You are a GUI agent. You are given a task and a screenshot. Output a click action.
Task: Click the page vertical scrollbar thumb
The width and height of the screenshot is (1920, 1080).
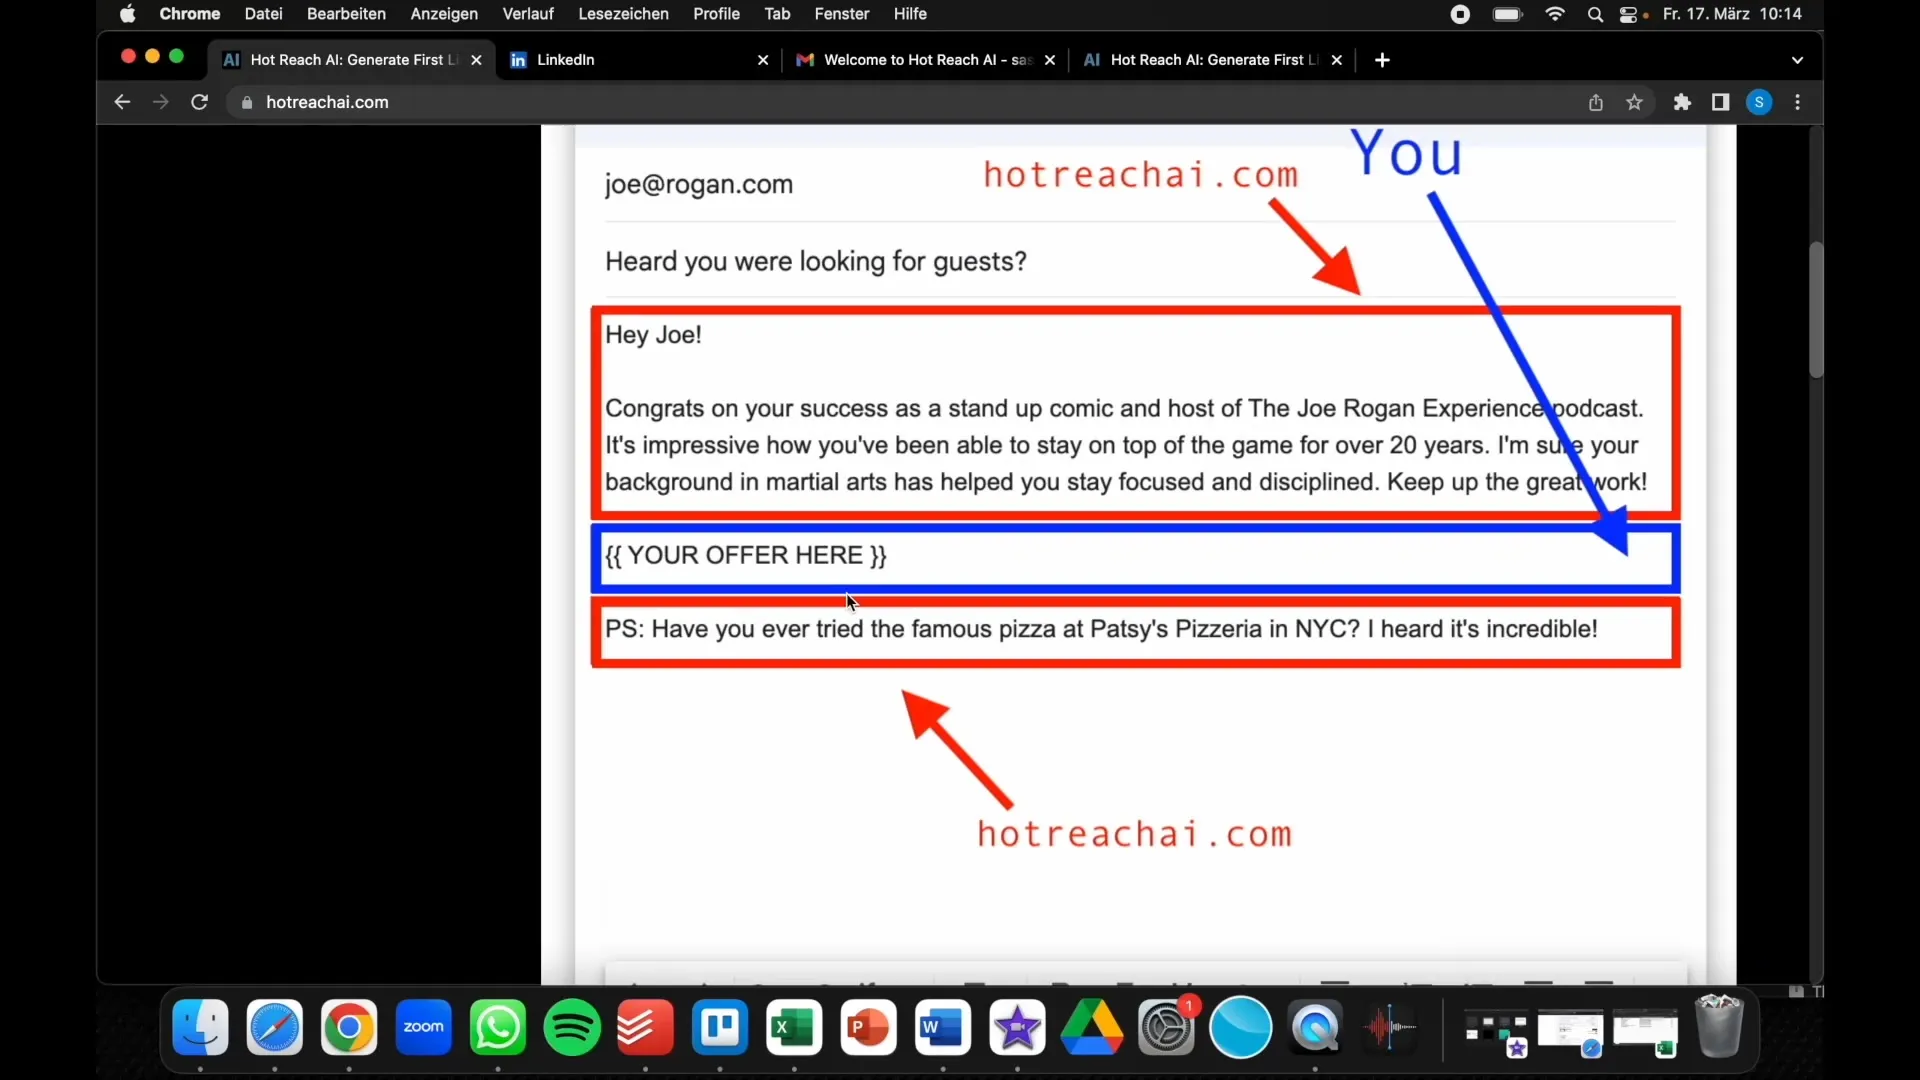1816,309
